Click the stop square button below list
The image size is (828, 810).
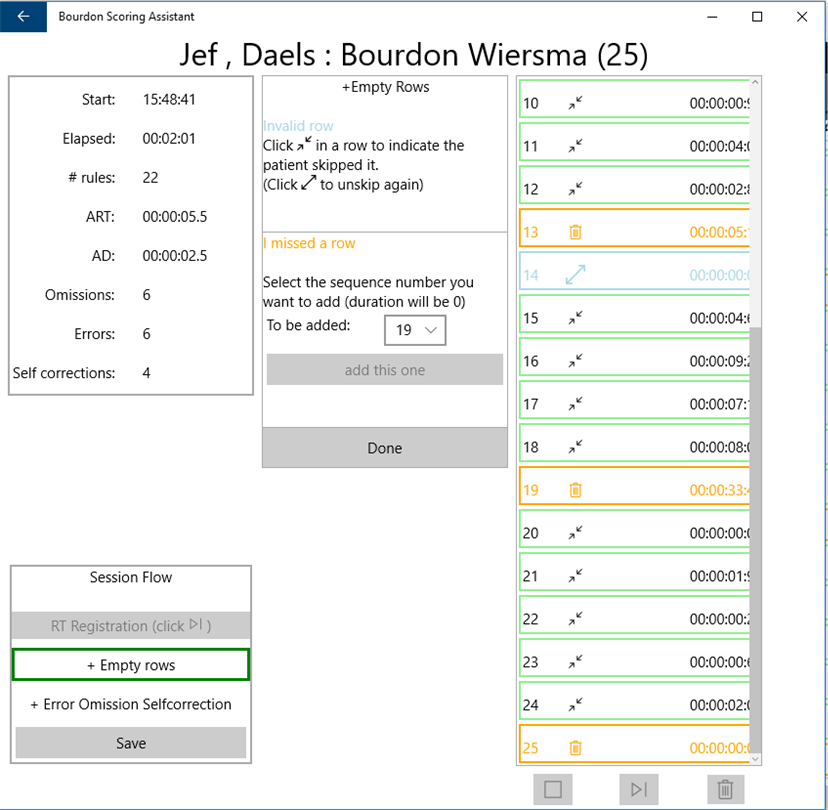tap(553, 789)
